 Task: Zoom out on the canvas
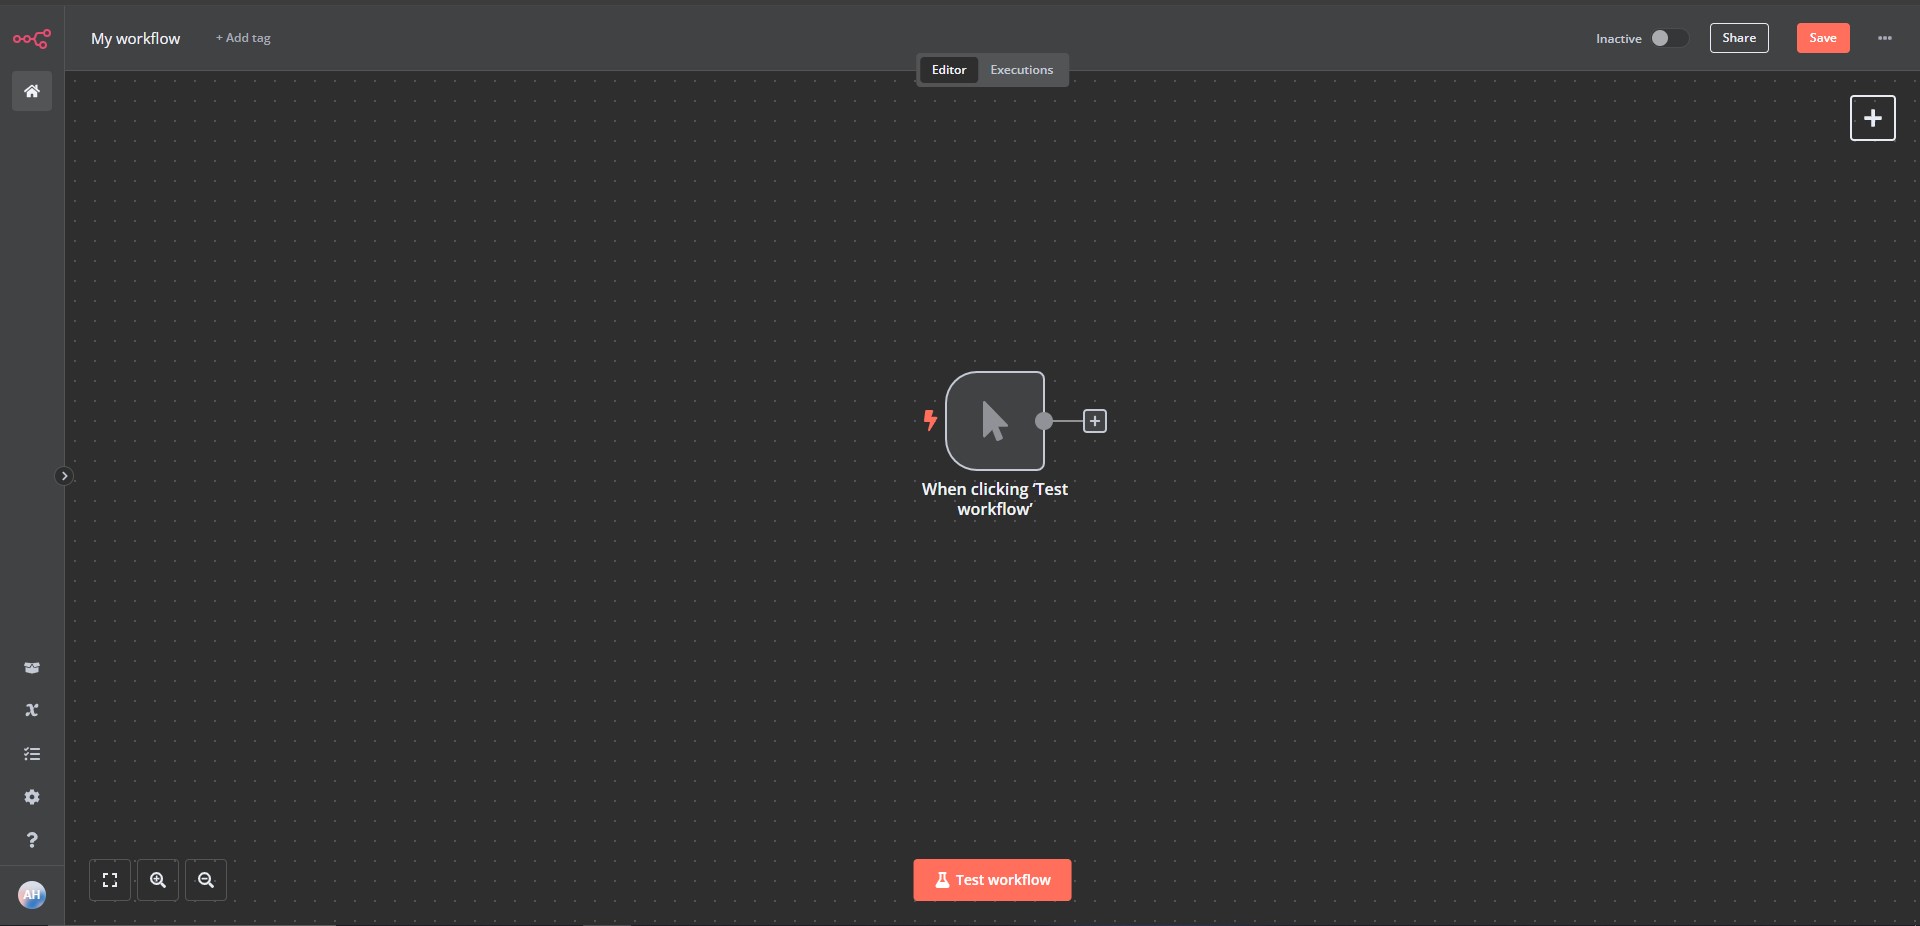pos(206,880)
